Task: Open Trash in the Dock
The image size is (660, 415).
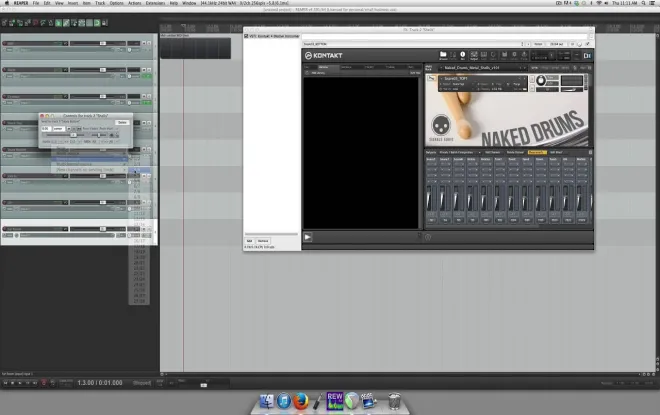Action: coord(394,401)
